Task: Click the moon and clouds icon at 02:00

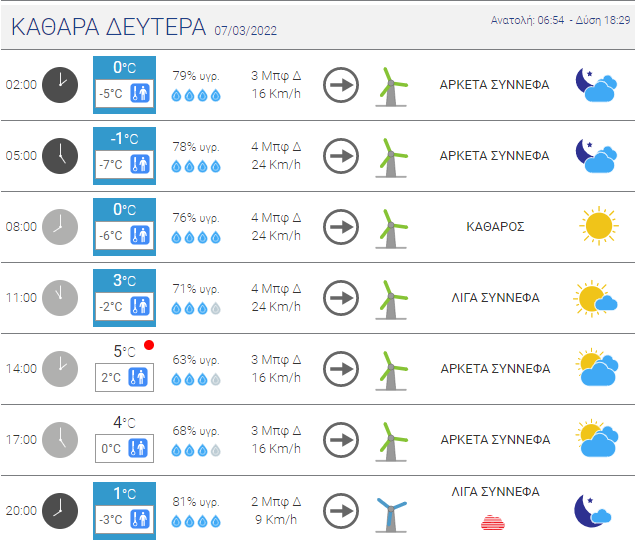Action: tap(596, 85)
